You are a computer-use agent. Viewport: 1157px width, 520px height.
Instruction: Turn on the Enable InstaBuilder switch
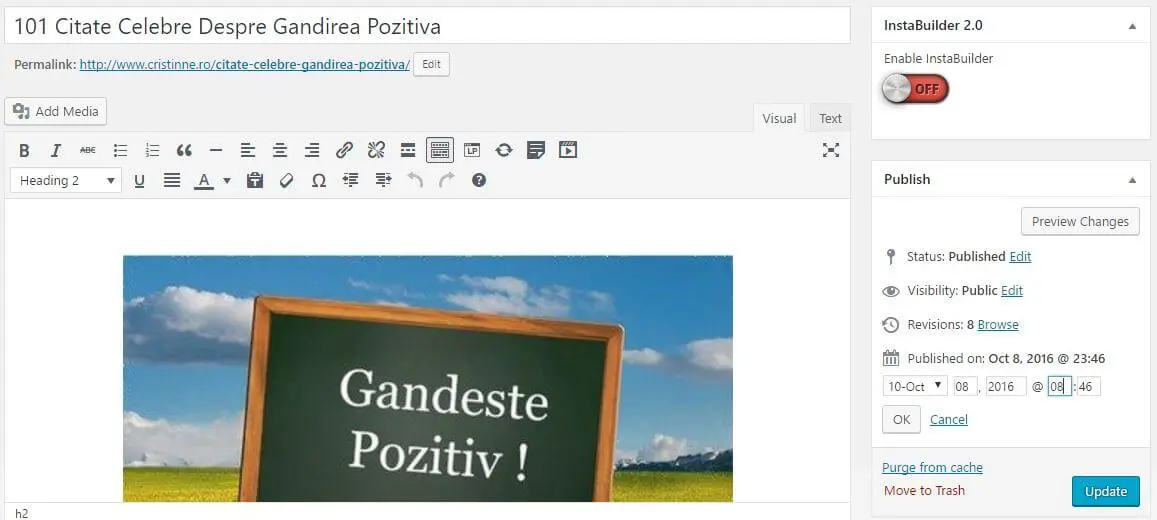[x=915, y=89]
